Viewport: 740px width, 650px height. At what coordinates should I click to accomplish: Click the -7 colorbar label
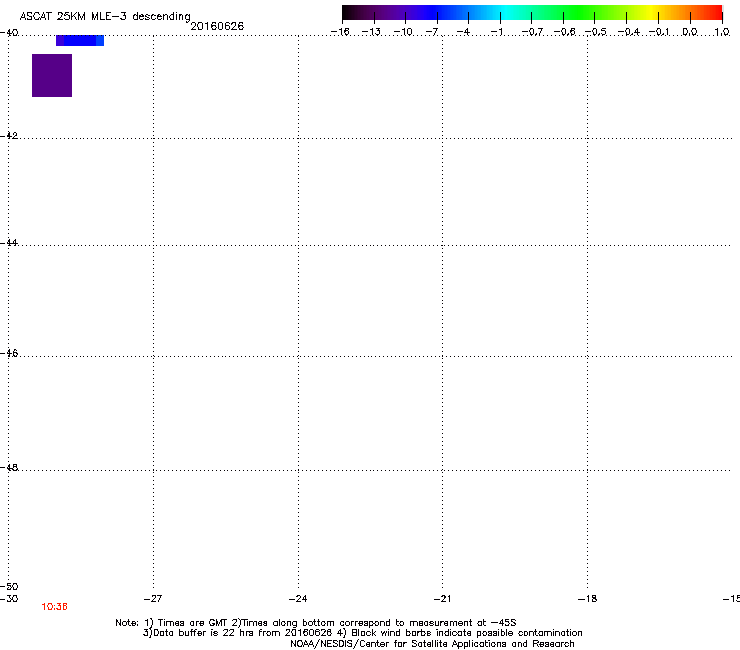tap(432, 32)
